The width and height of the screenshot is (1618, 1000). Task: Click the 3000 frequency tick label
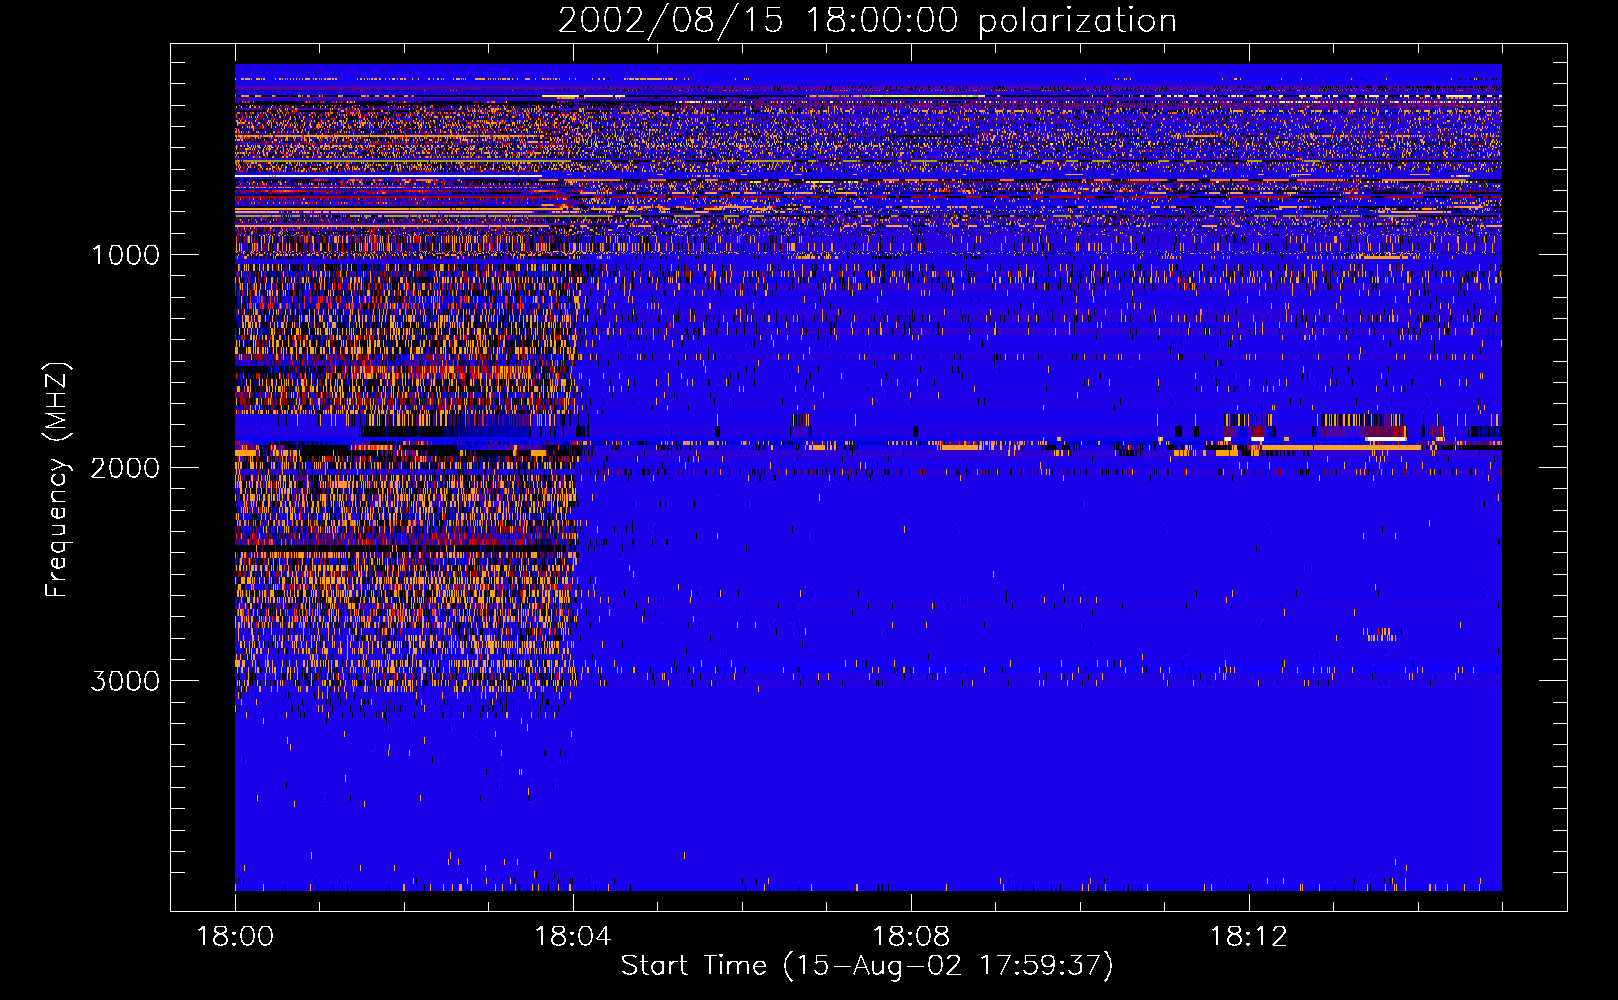click(x=125, y=681)
